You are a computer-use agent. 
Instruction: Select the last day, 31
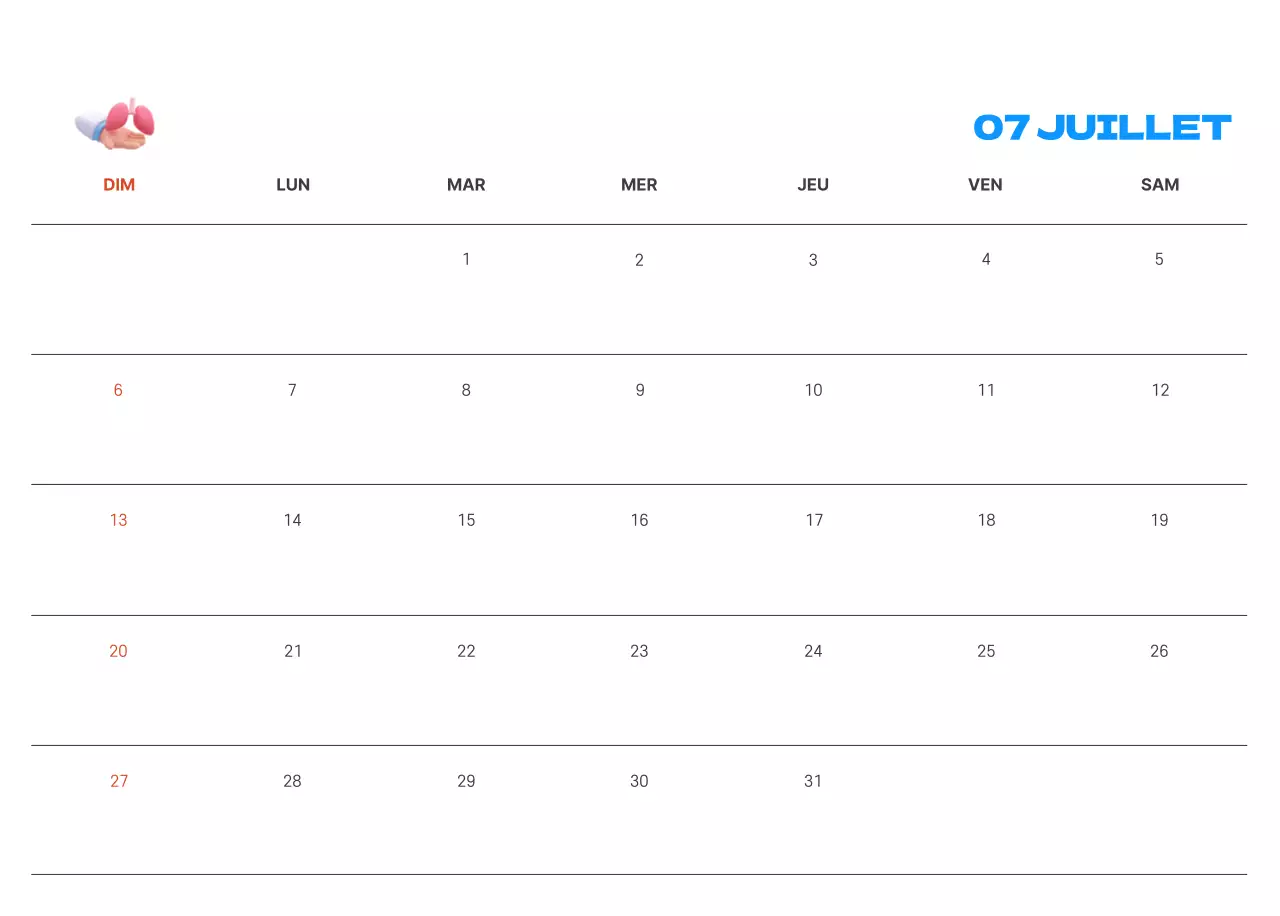click(813, 781)
